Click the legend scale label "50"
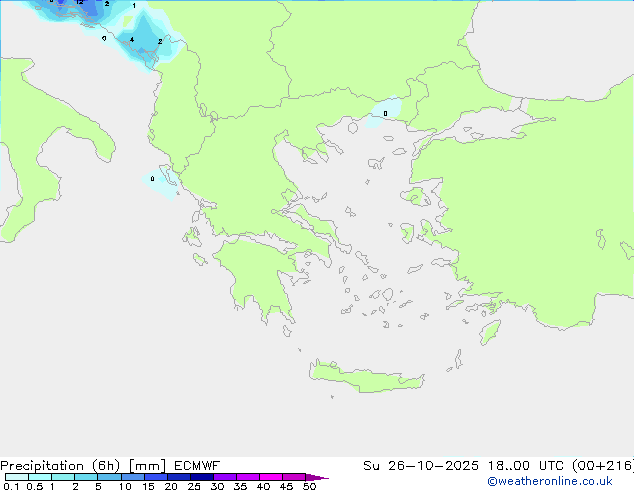Viewport: 634px width, 490px height. (x=309, y=486)
